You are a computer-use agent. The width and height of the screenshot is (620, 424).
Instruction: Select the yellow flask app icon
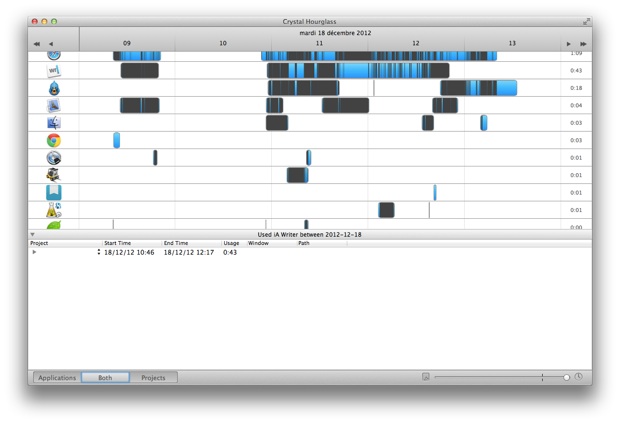point(54,210)
